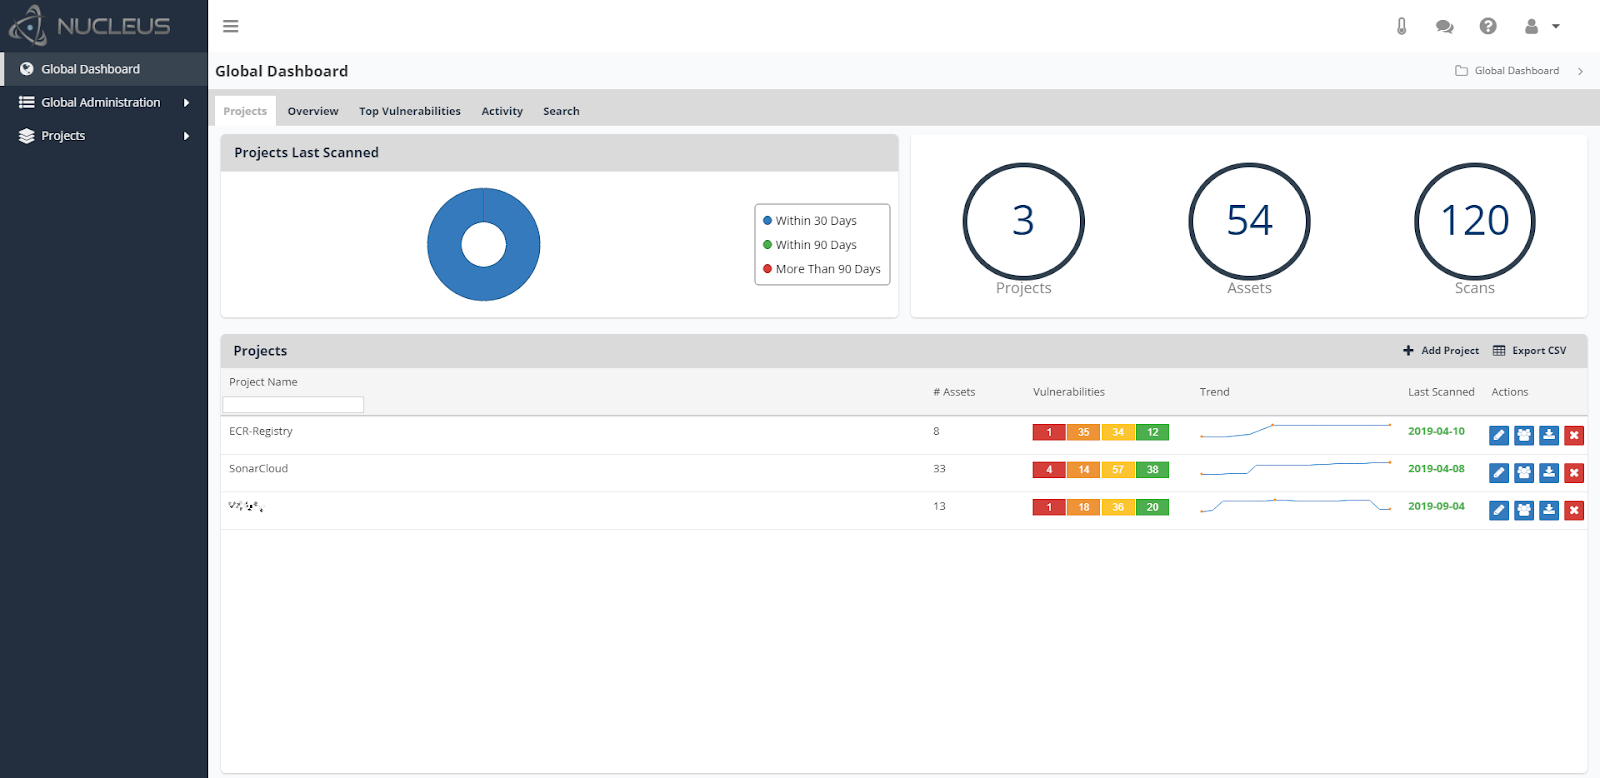Select the red critical count for SonarCloud
This screenshot has width=1600, height=778.
click(x=1049, y=470)
